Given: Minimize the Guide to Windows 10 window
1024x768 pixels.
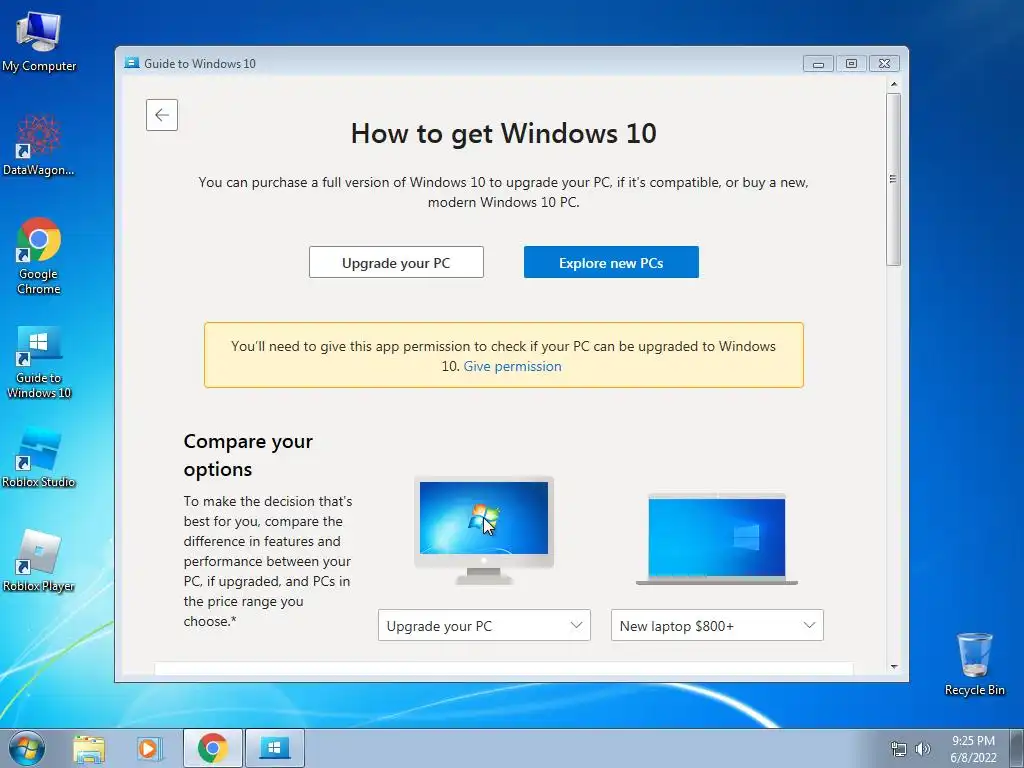Looking at the screenshot, I should (x=818, y=63).
